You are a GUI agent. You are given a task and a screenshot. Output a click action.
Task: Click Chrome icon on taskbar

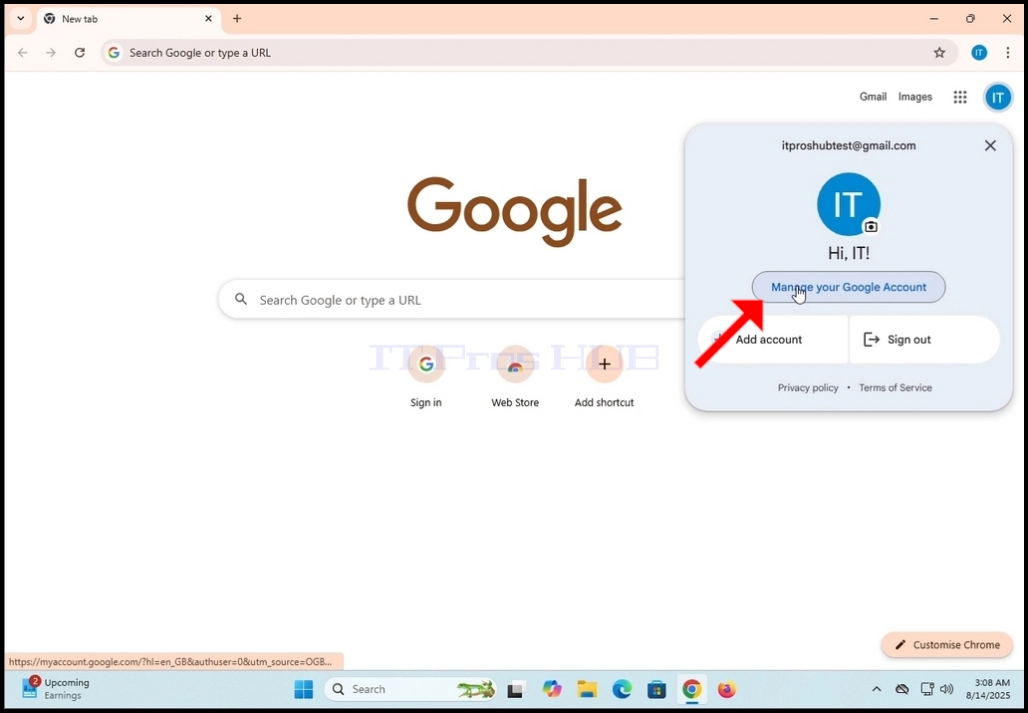692,689
